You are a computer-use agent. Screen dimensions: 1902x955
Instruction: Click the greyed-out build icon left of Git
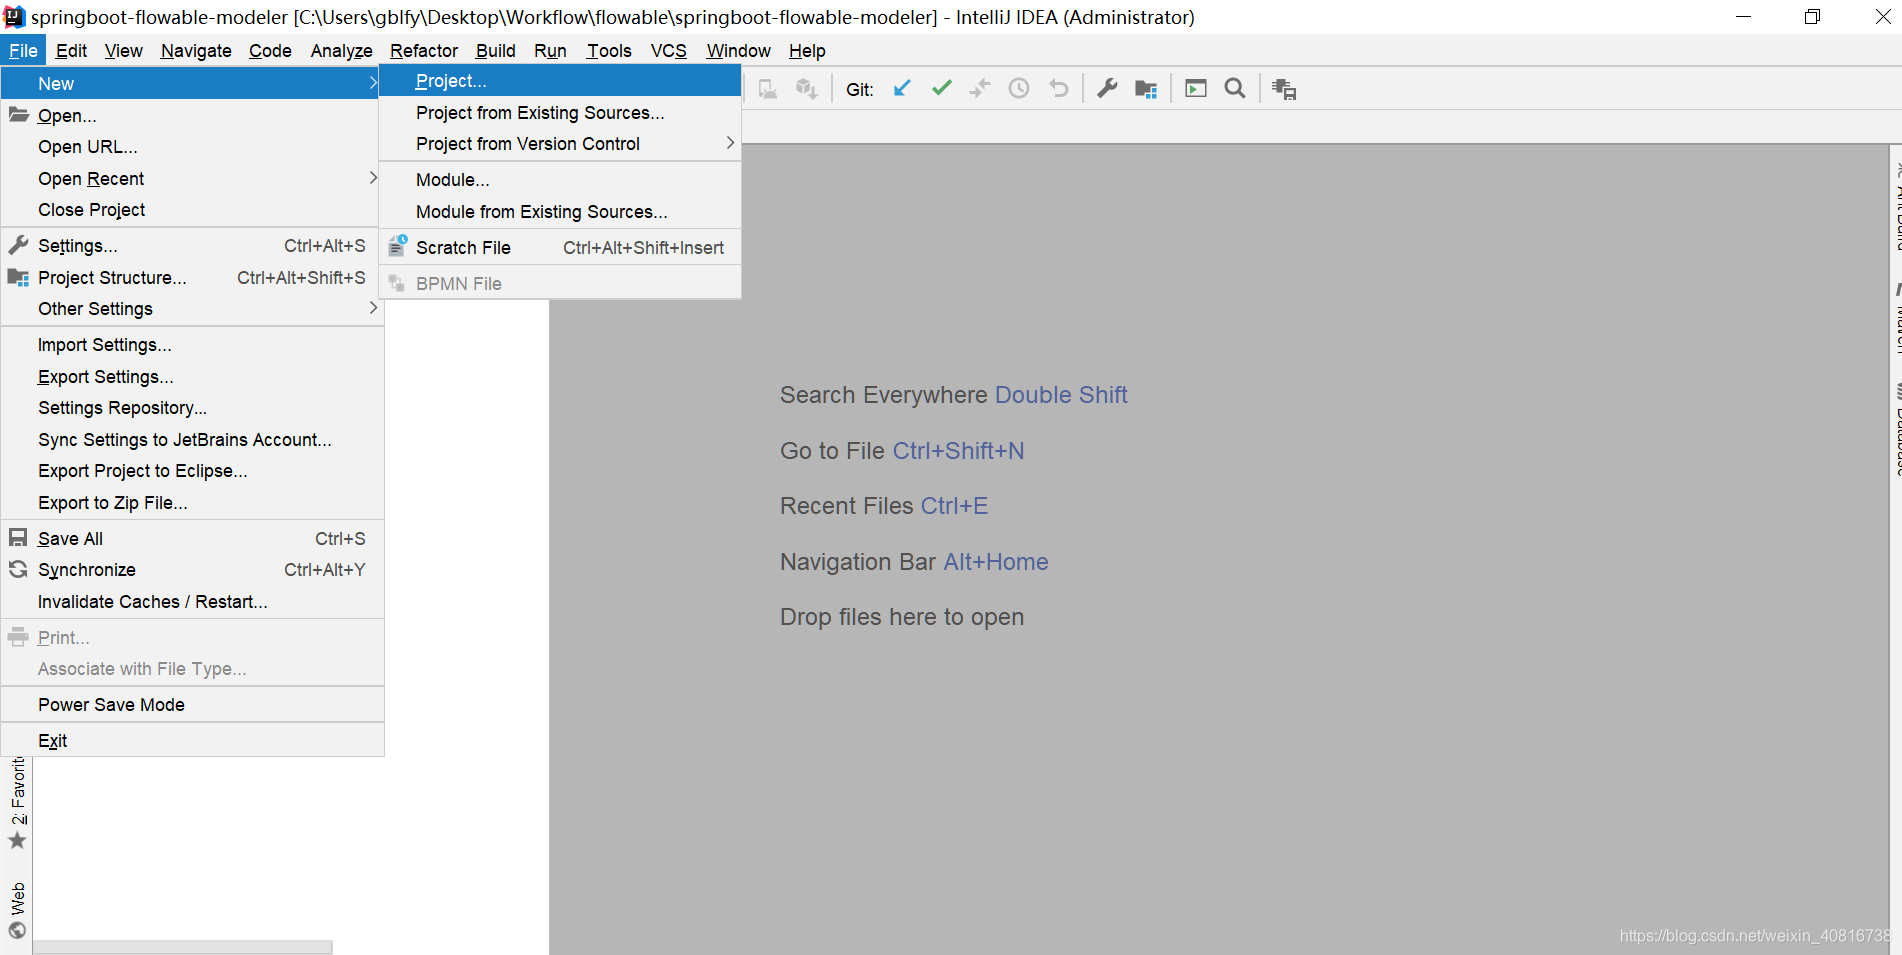click(807, 89)
